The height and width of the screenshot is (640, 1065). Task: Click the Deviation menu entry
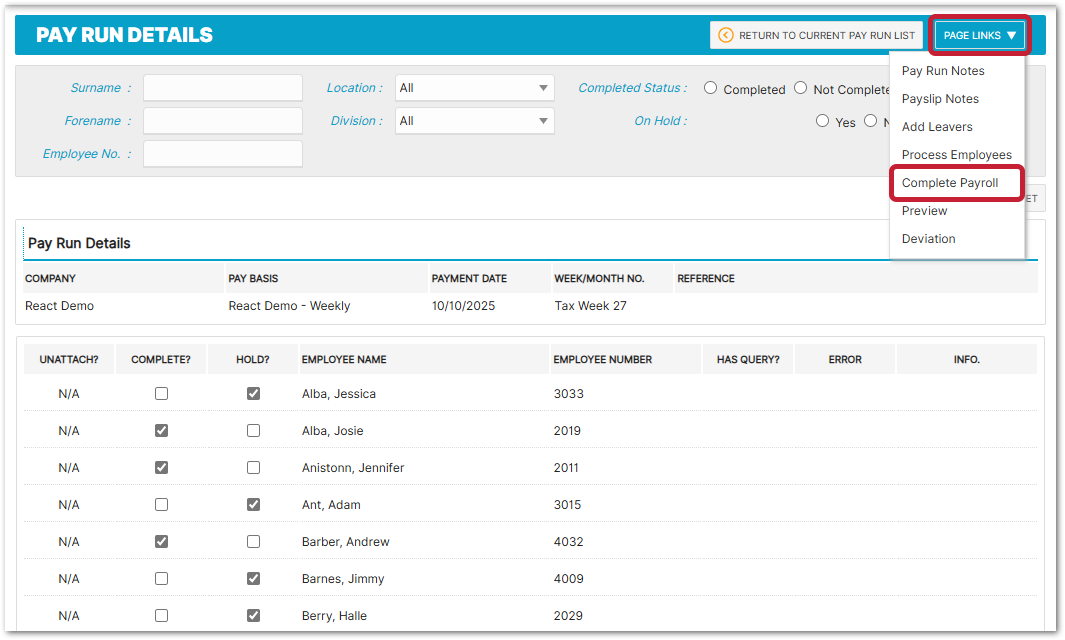click(928, 239)
